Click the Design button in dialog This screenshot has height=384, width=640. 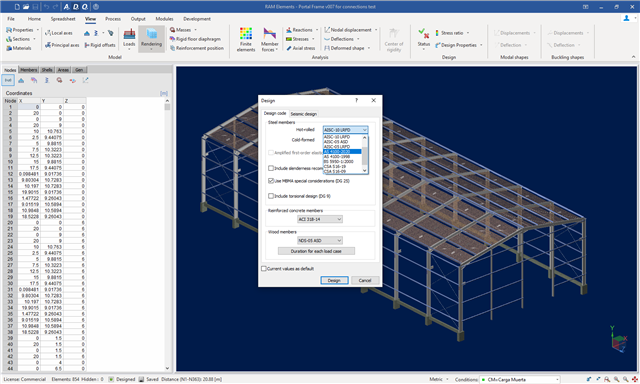(334, 280)
